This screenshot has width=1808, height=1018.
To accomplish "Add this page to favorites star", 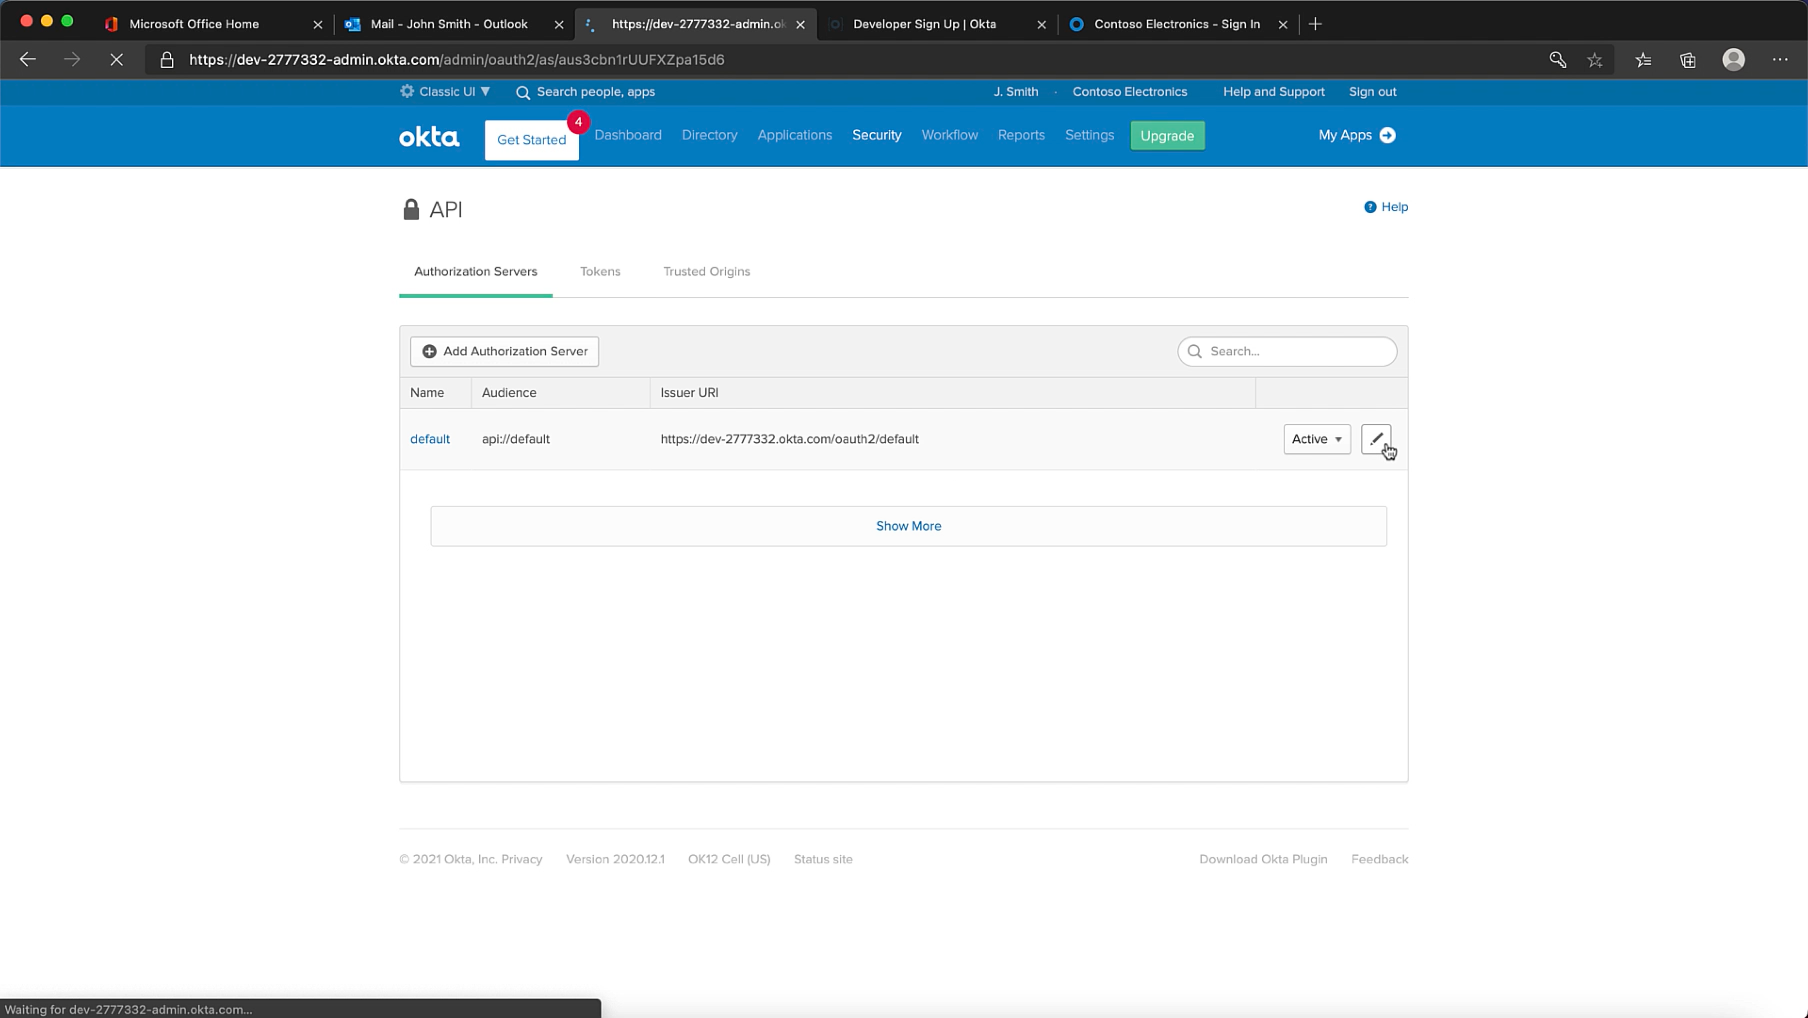I will [1595, 60].
